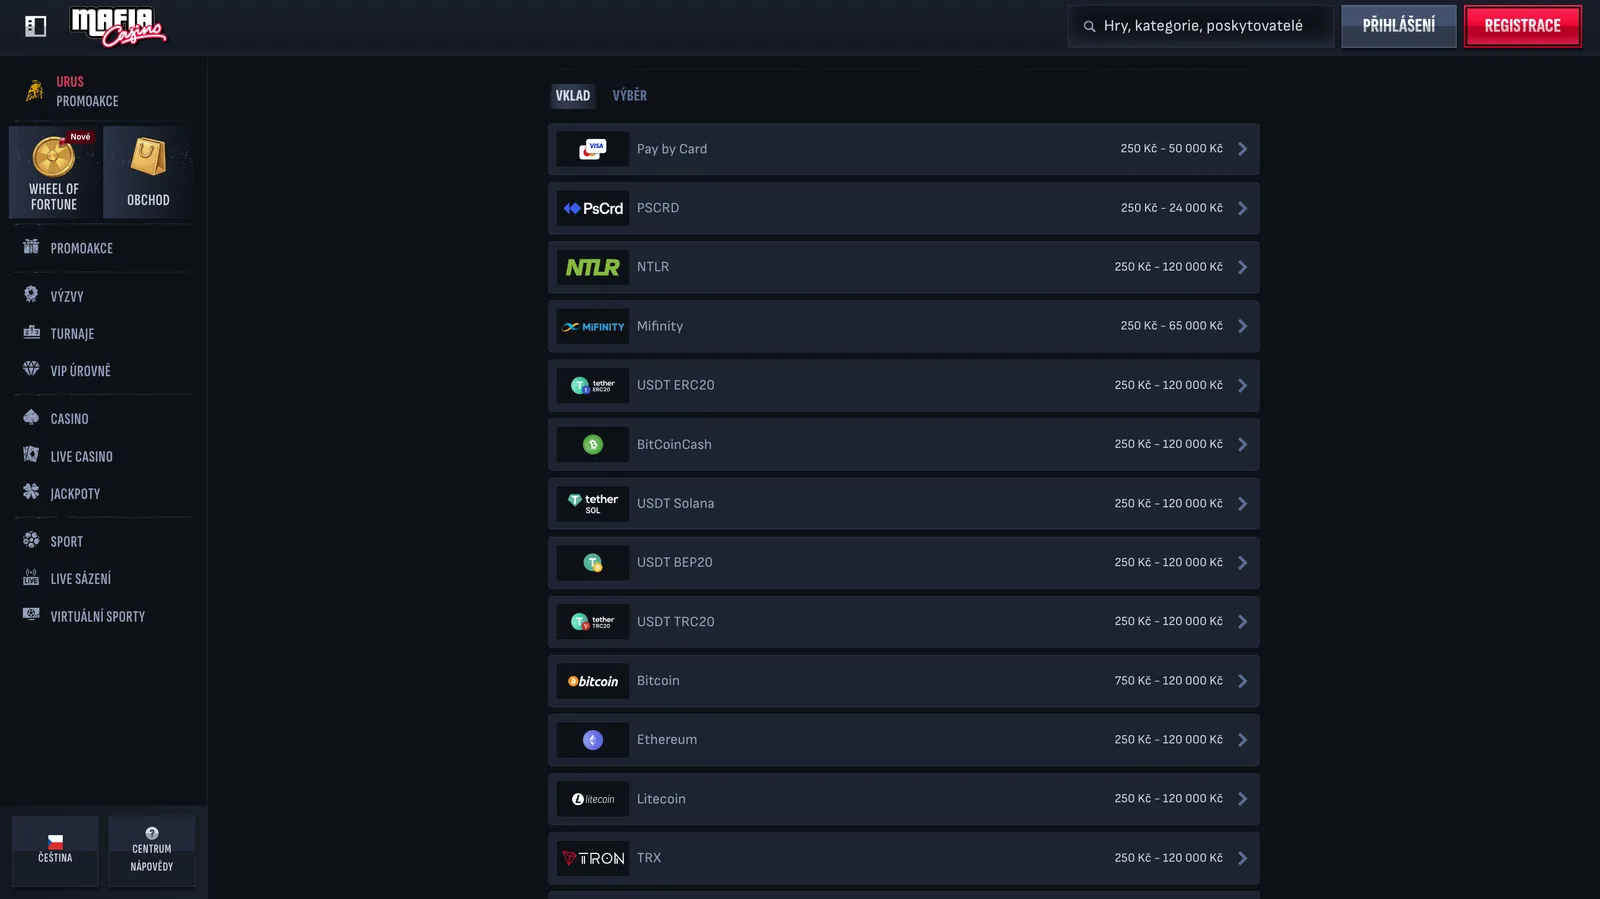Expand the Ethereum row chevron arrow
Screen dimensions: 1600x899
(x=1243, y=740)
